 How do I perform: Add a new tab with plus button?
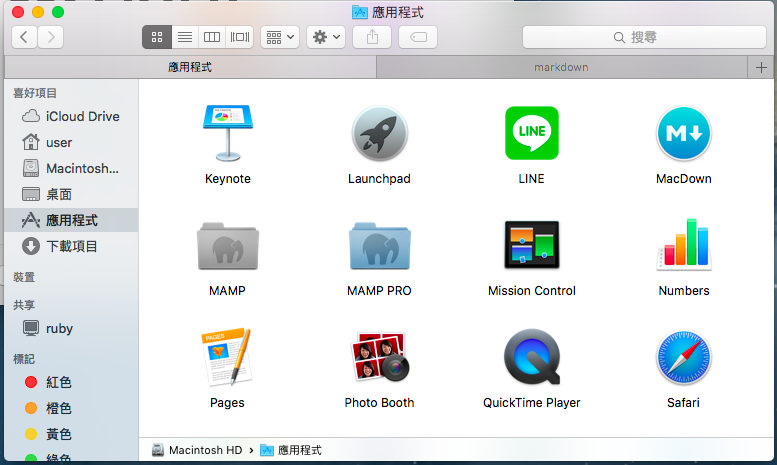click(762, 67)
